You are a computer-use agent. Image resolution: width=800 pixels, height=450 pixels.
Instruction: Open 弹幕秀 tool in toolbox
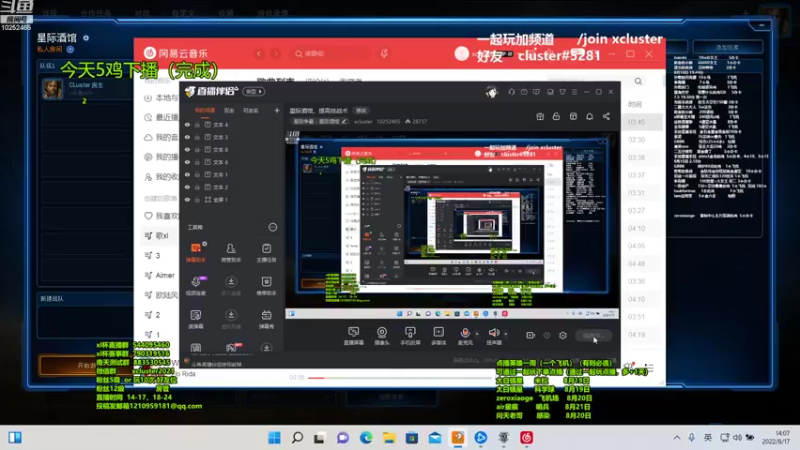coord(266,319)
